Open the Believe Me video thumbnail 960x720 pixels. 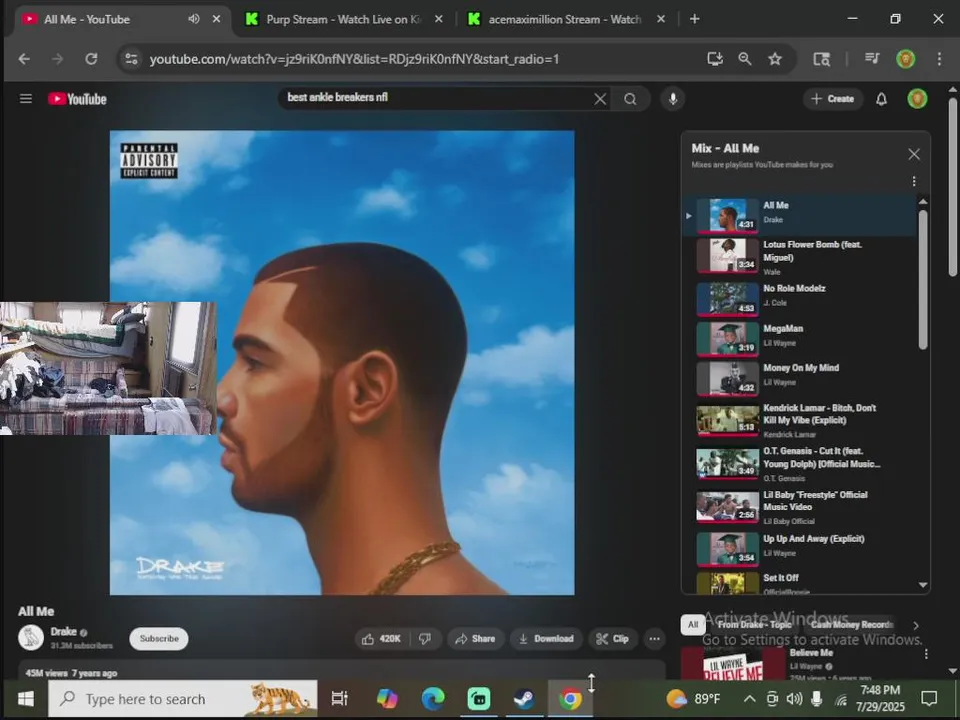pyautogui.click(x=733, y=664)
